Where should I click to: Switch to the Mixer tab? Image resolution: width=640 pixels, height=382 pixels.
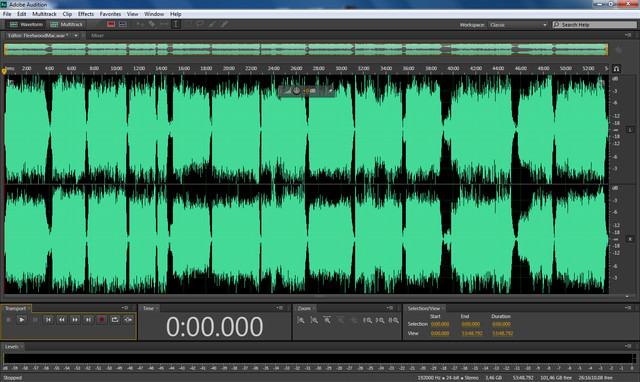click(97, 36)
